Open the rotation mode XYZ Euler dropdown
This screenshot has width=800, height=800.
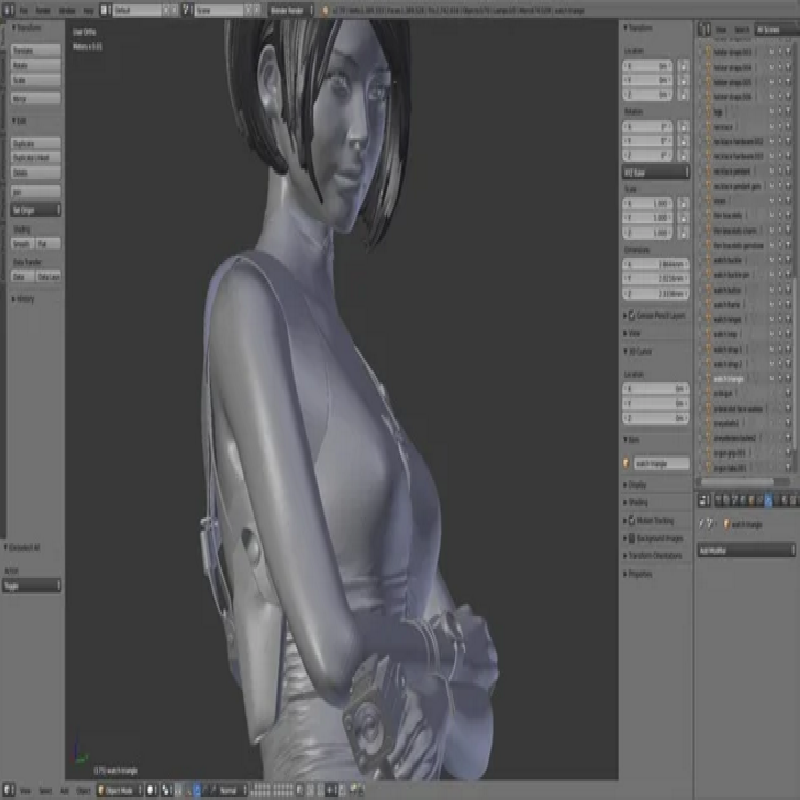[x=656, y=172]
